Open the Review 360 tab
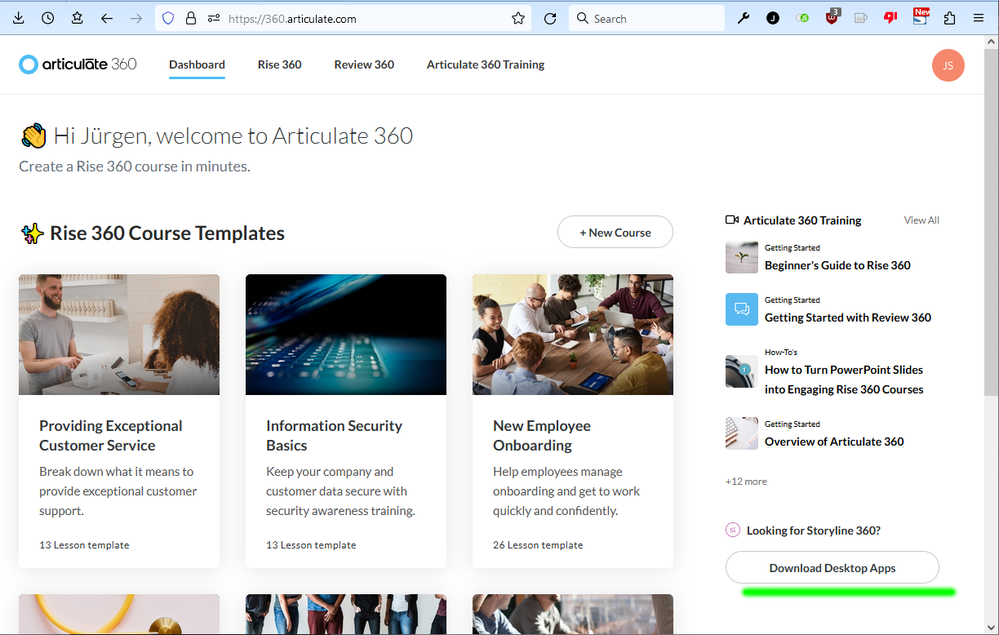The image size is (999, 635). [x=364, y=65]
